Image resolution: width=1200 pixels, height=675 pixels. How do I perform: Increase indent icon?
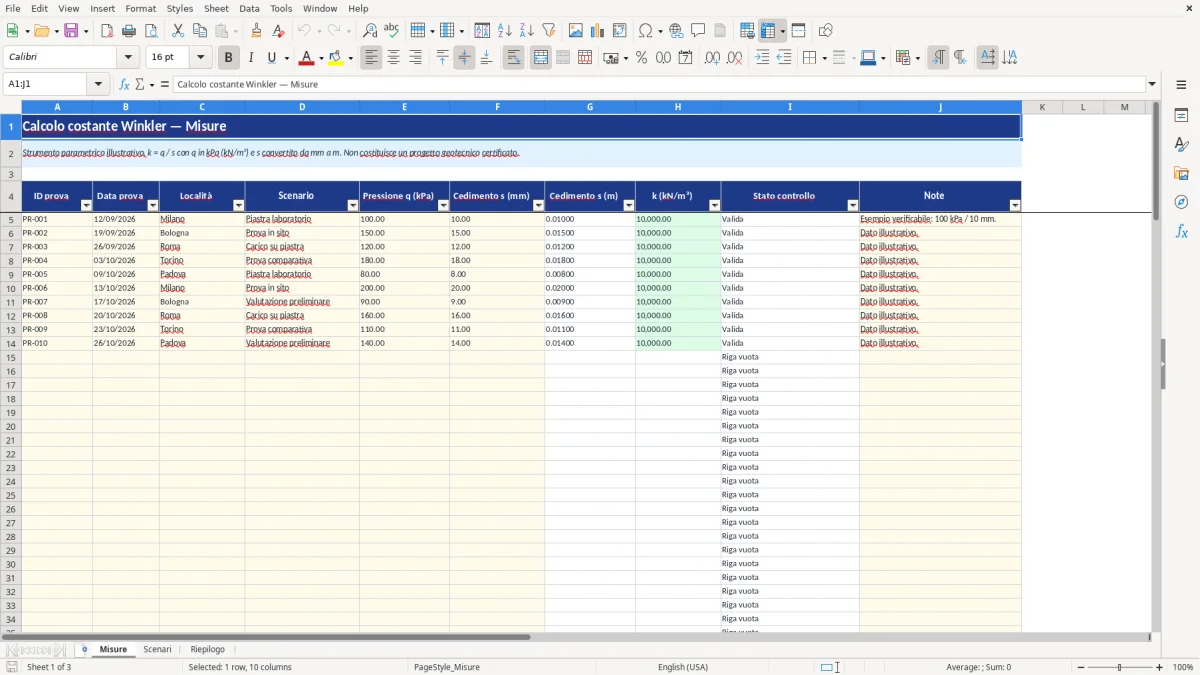pyautogui.click(x=762, y=58)
